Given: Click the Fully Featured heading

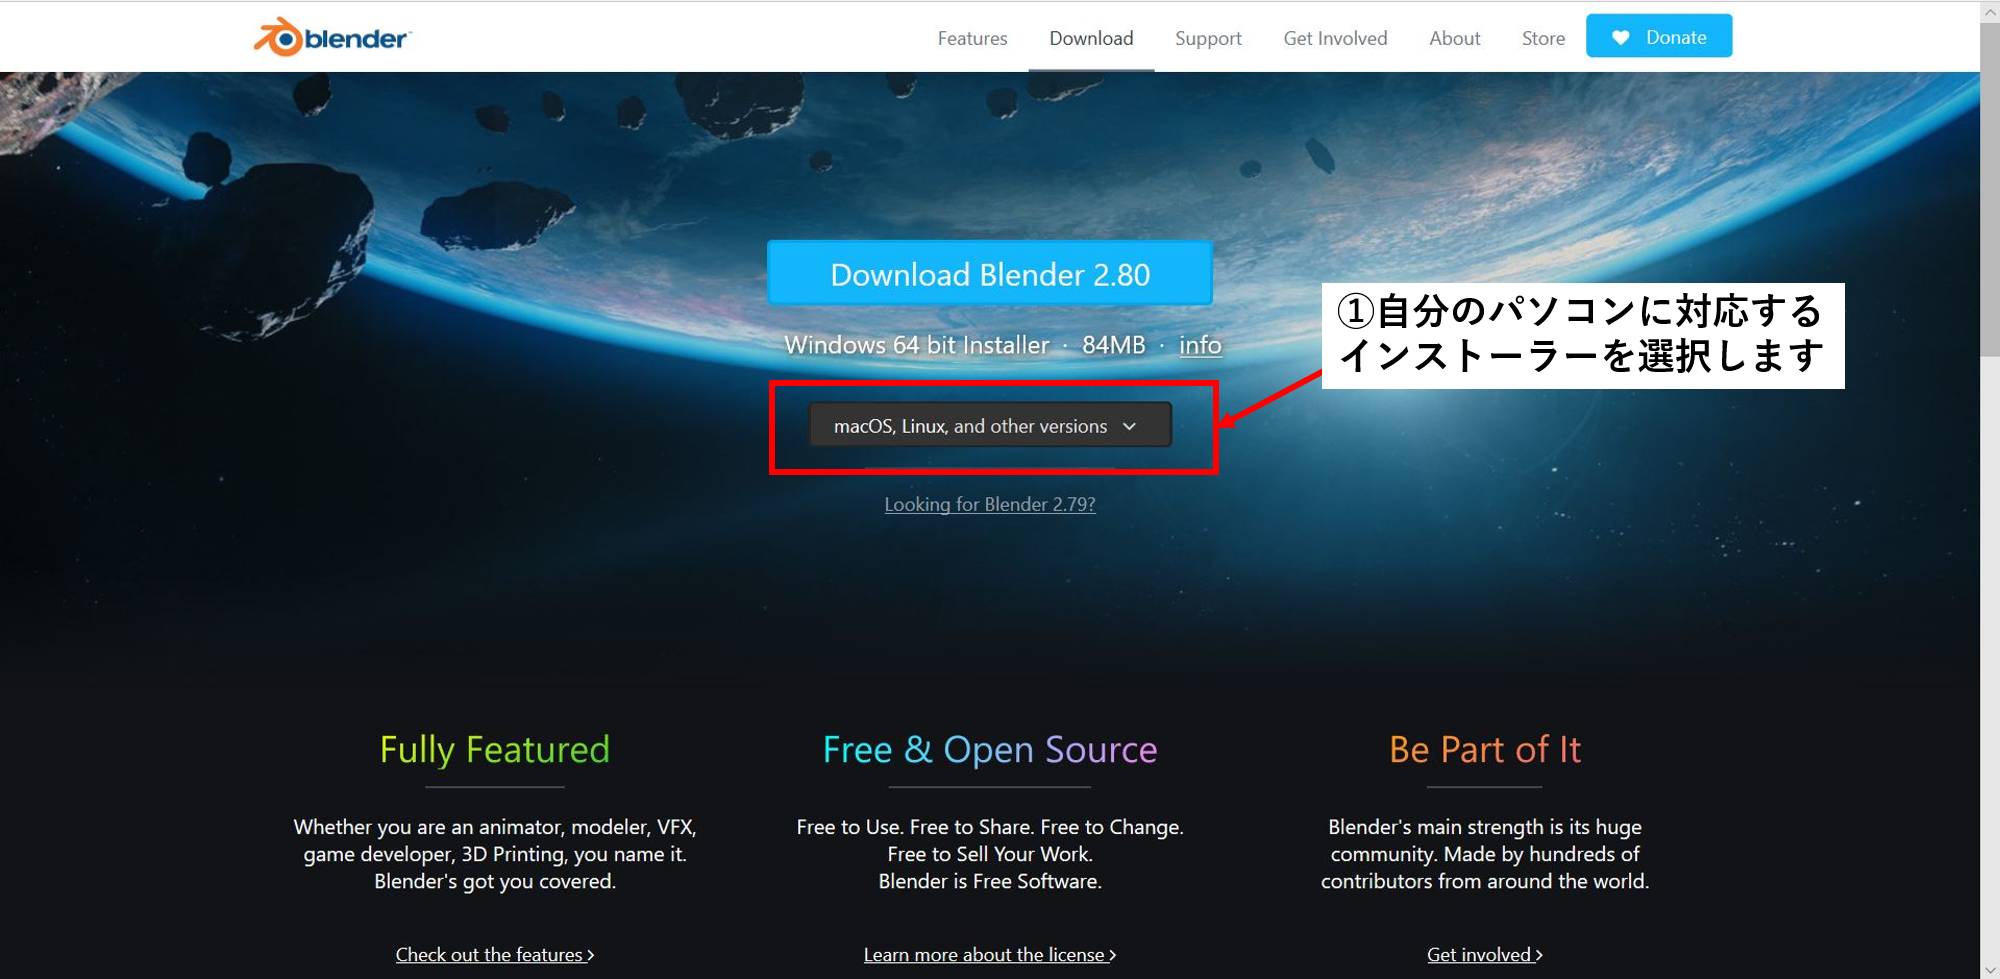Looking at the screenshot, I should pyautogui.click(x=495, y=749).
